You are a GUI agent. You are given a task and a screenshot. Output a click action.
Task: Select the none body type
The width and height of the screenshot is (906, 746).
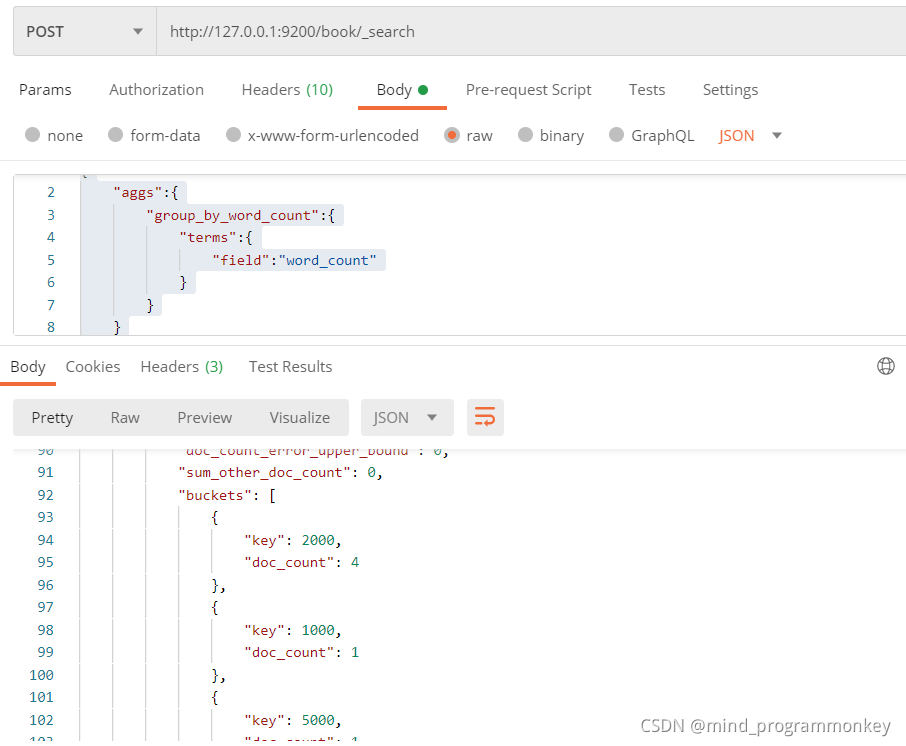coord(33,135)
